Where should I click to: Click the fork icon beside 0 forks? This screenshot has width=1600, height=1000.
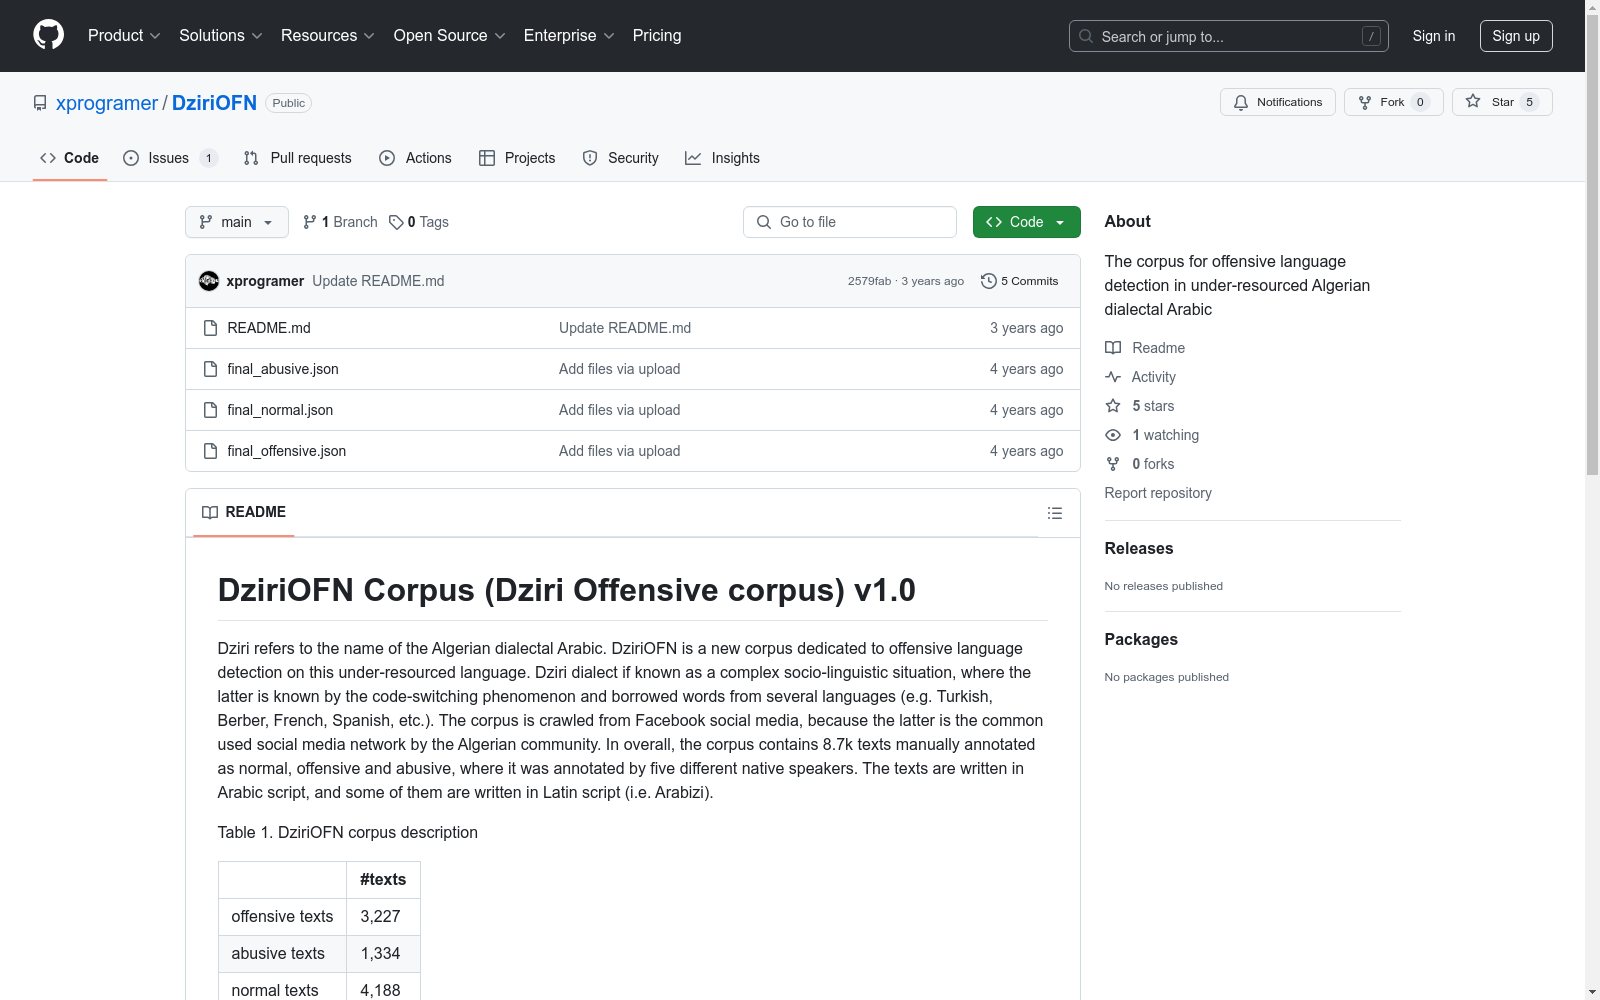[x=1113, y=464]
